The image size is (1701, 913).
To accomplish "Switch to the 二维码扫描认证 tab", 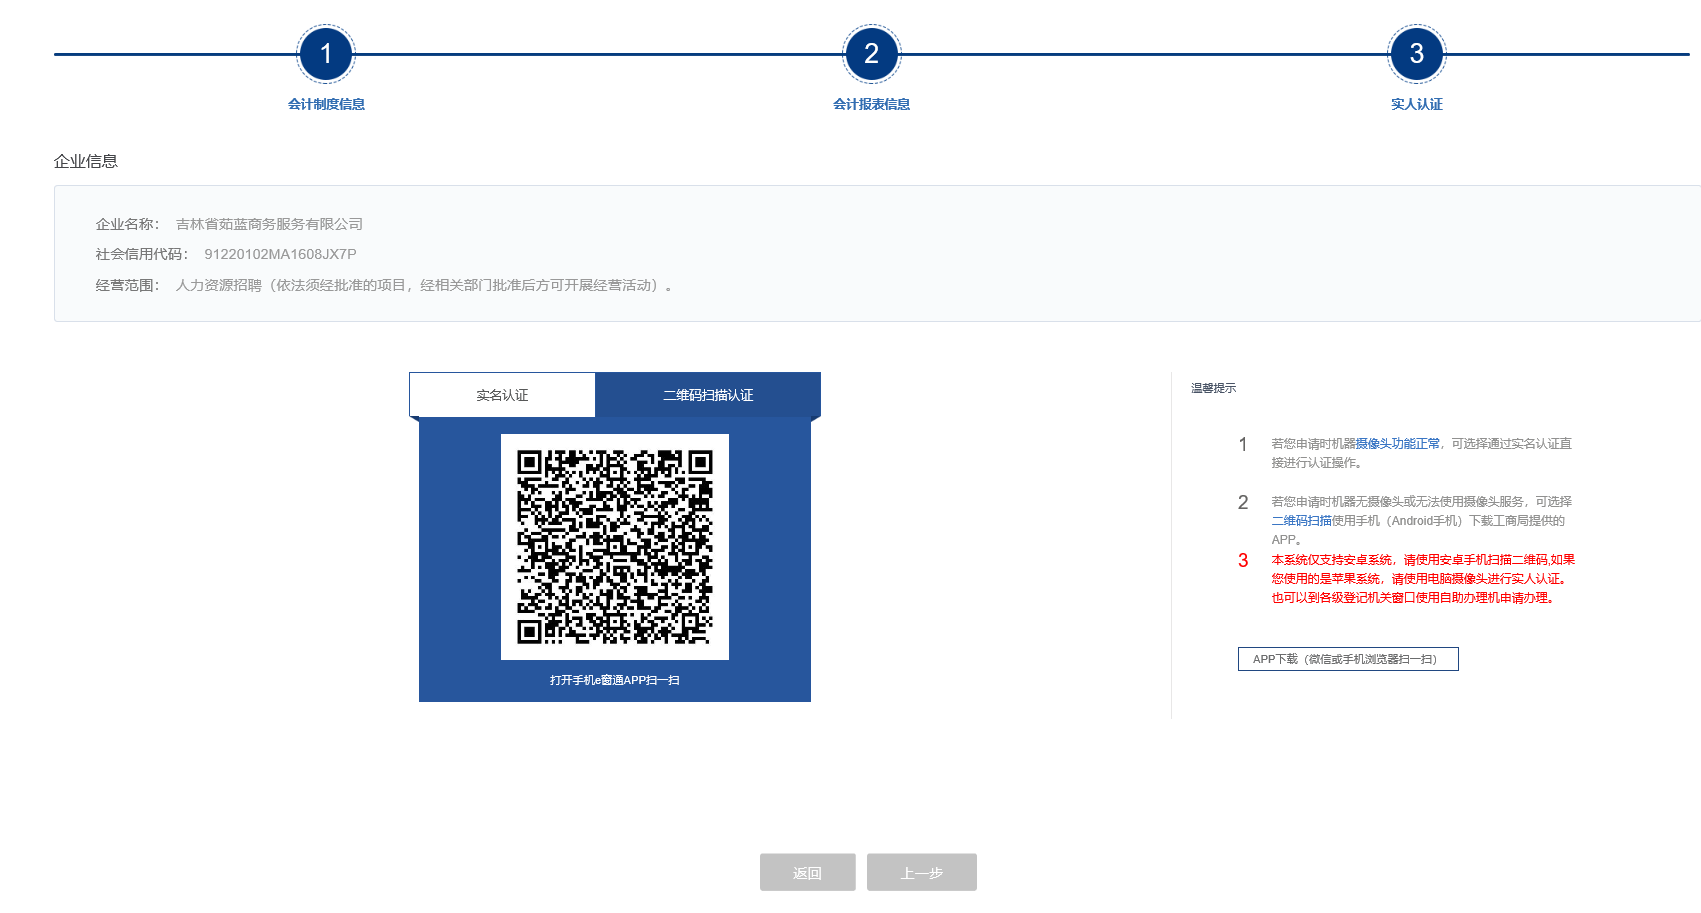I will [x=708, y=395].
